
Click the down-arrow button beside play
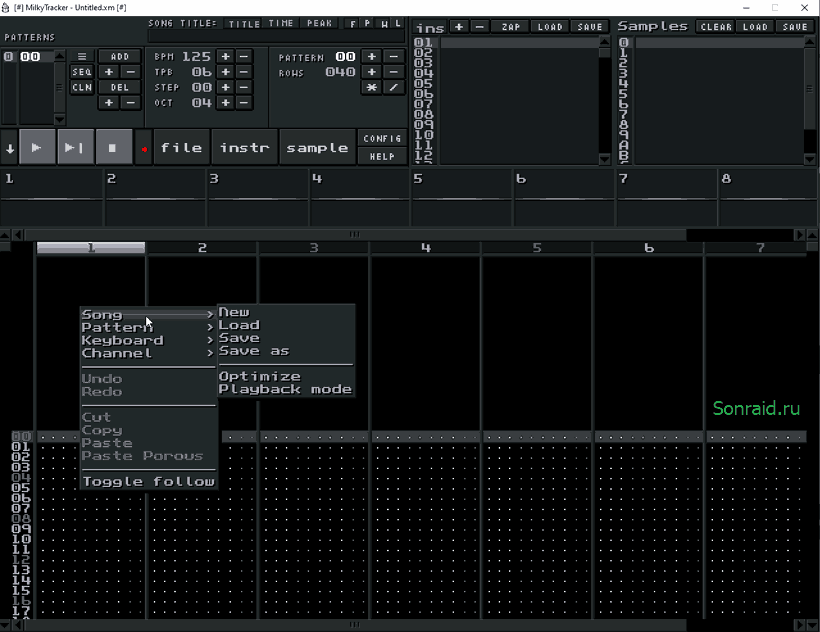(x=9, y=148)
